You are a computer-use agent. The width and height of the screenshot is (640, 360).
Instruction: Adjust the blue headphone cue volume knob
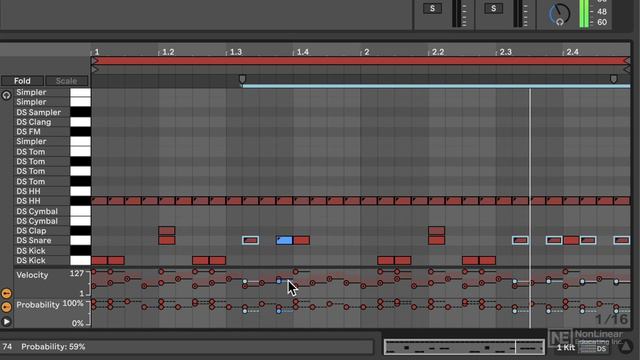(x=559, y=15)
